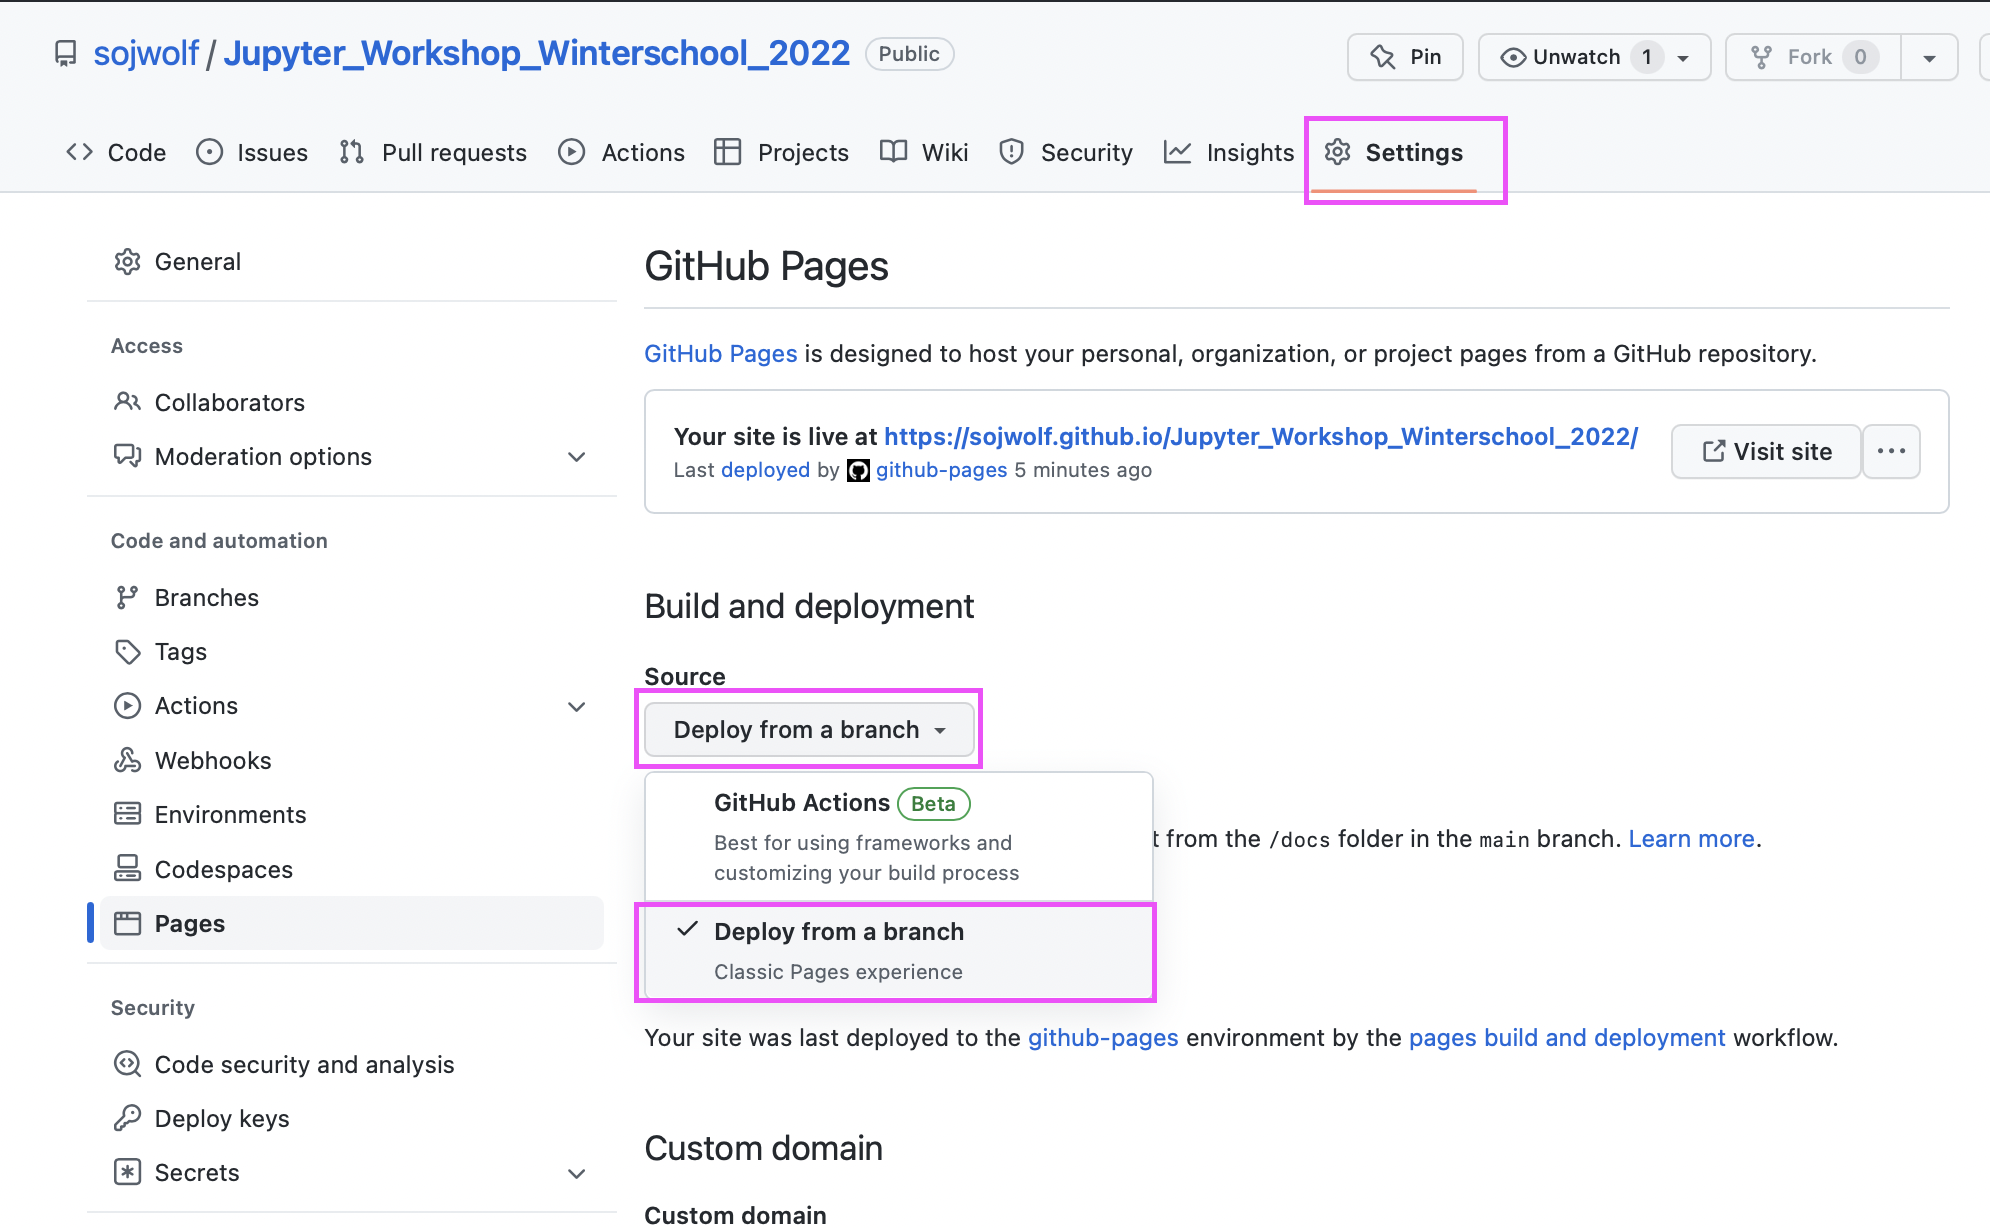Screen dimensions: 1990x1228
Task: Click the Visit site button
Action: coord(1766,452)
